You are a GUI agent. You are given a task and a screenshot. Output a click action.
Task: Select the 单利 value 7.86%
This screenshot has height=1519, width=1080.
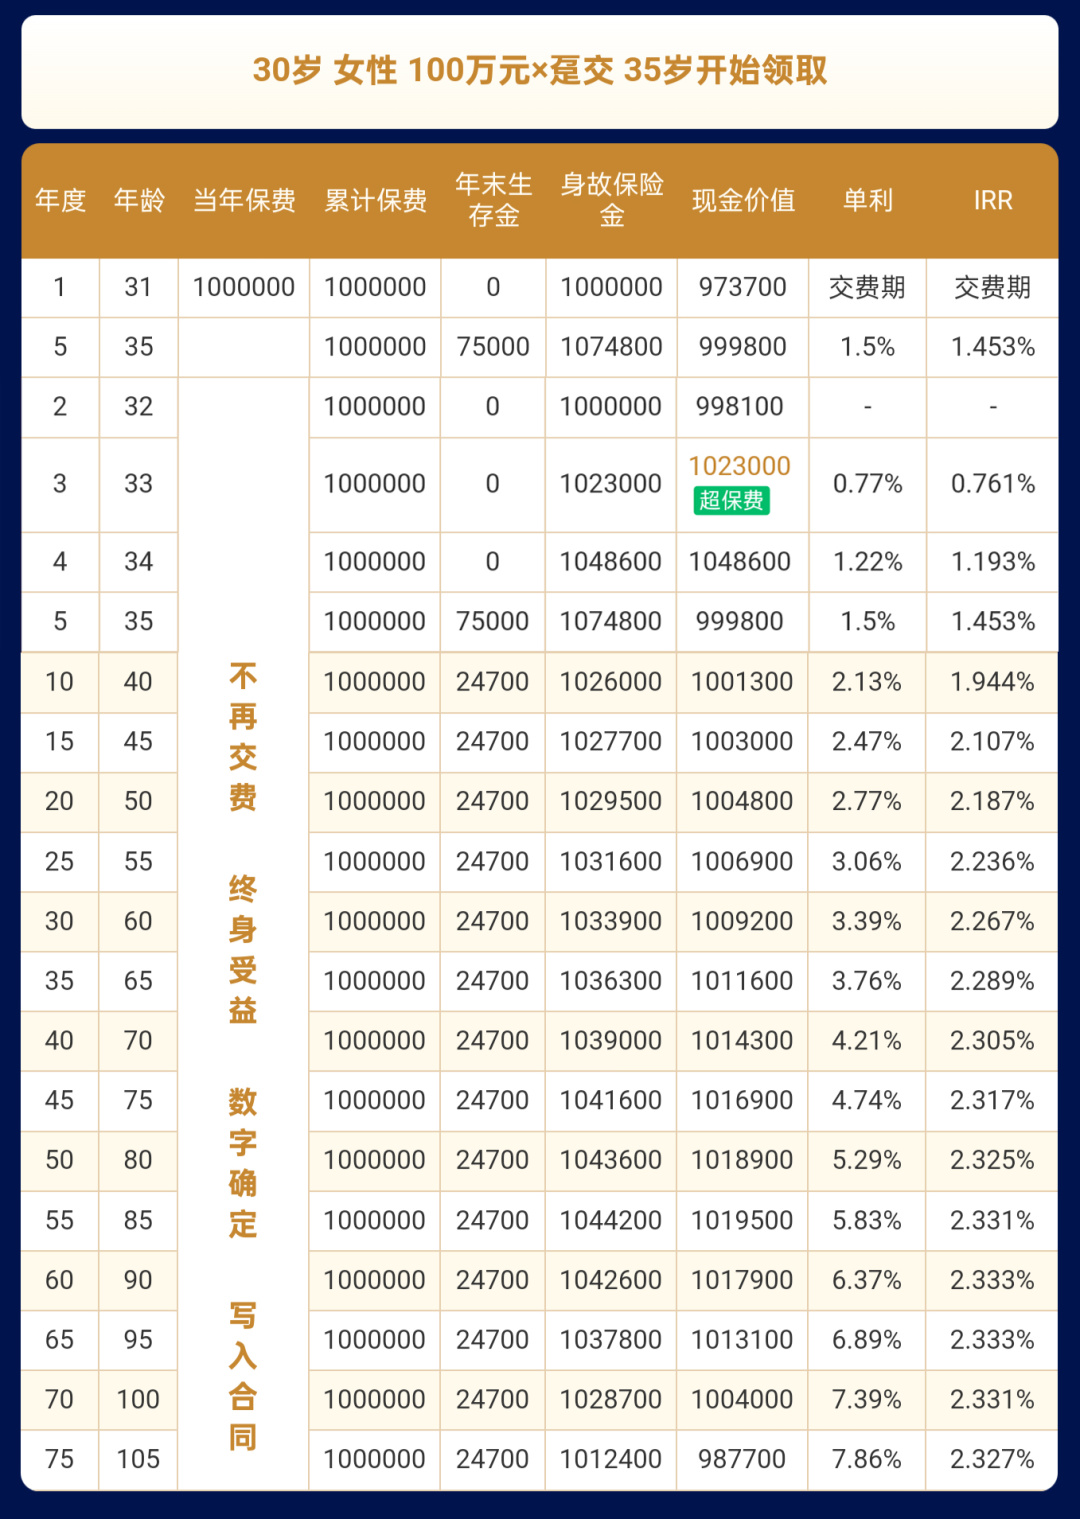(x=867, y=1459)
